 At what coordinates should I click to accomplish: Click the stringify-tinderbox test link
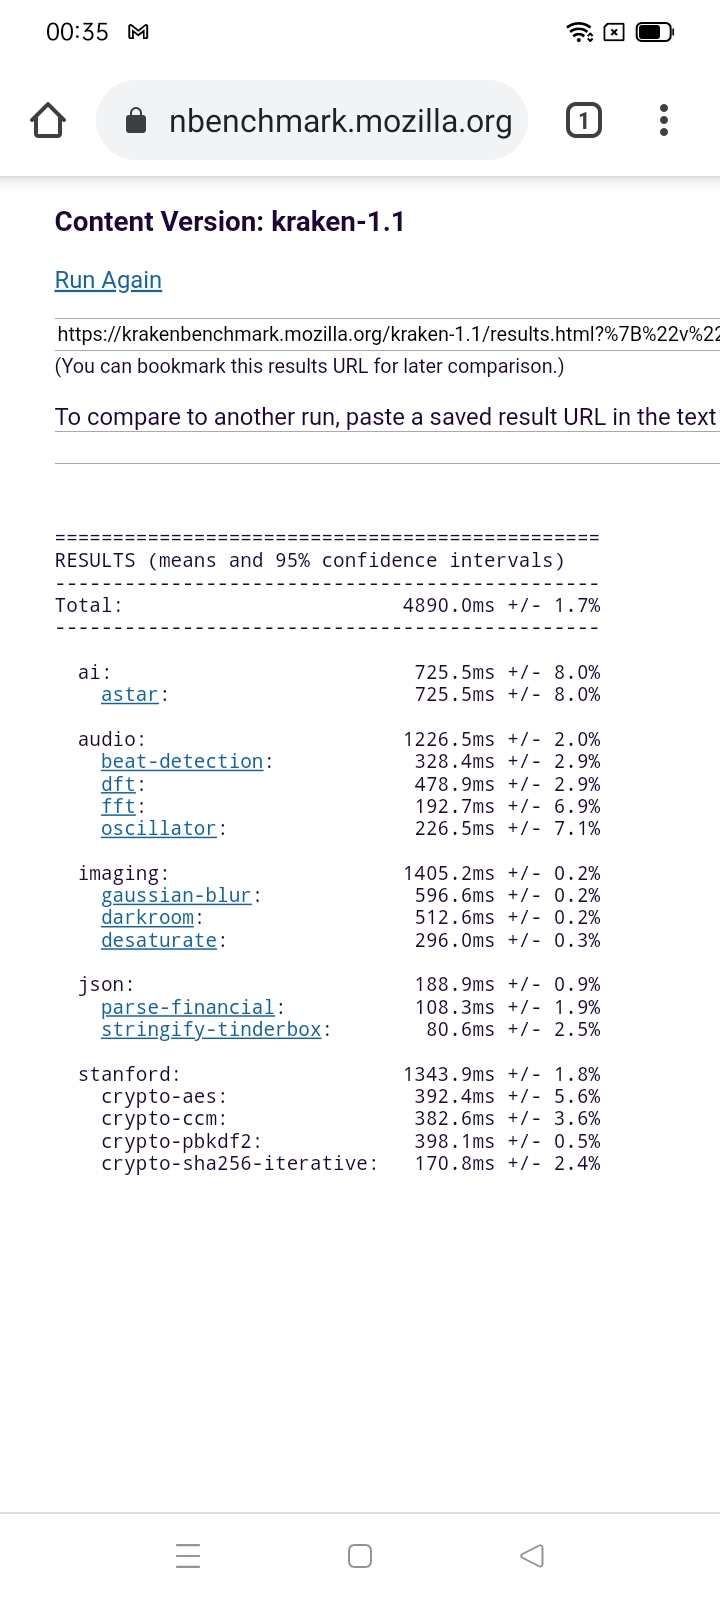pos(211,1030)
